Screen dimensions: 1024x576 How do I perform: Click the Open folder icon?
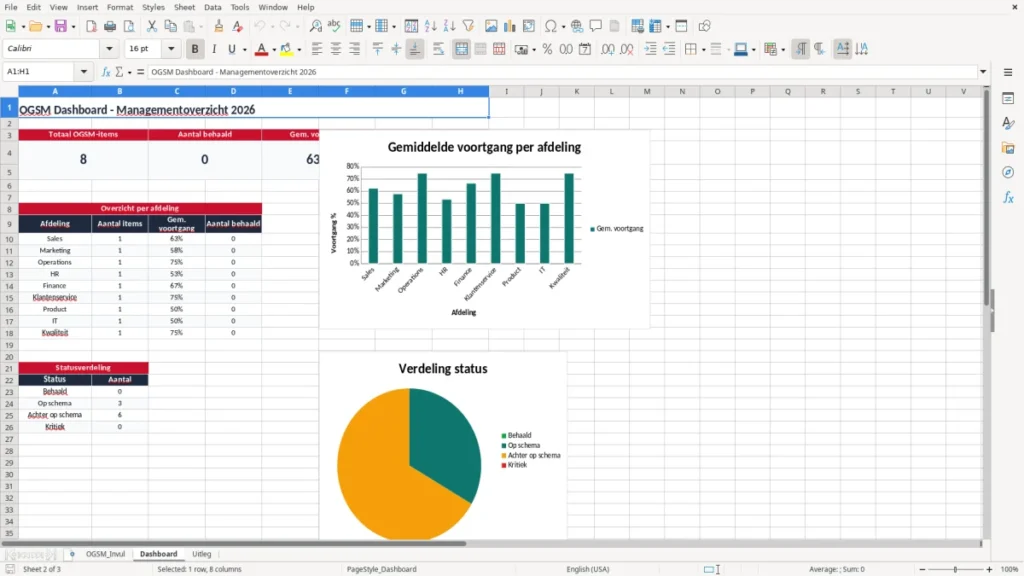point(35,26)
